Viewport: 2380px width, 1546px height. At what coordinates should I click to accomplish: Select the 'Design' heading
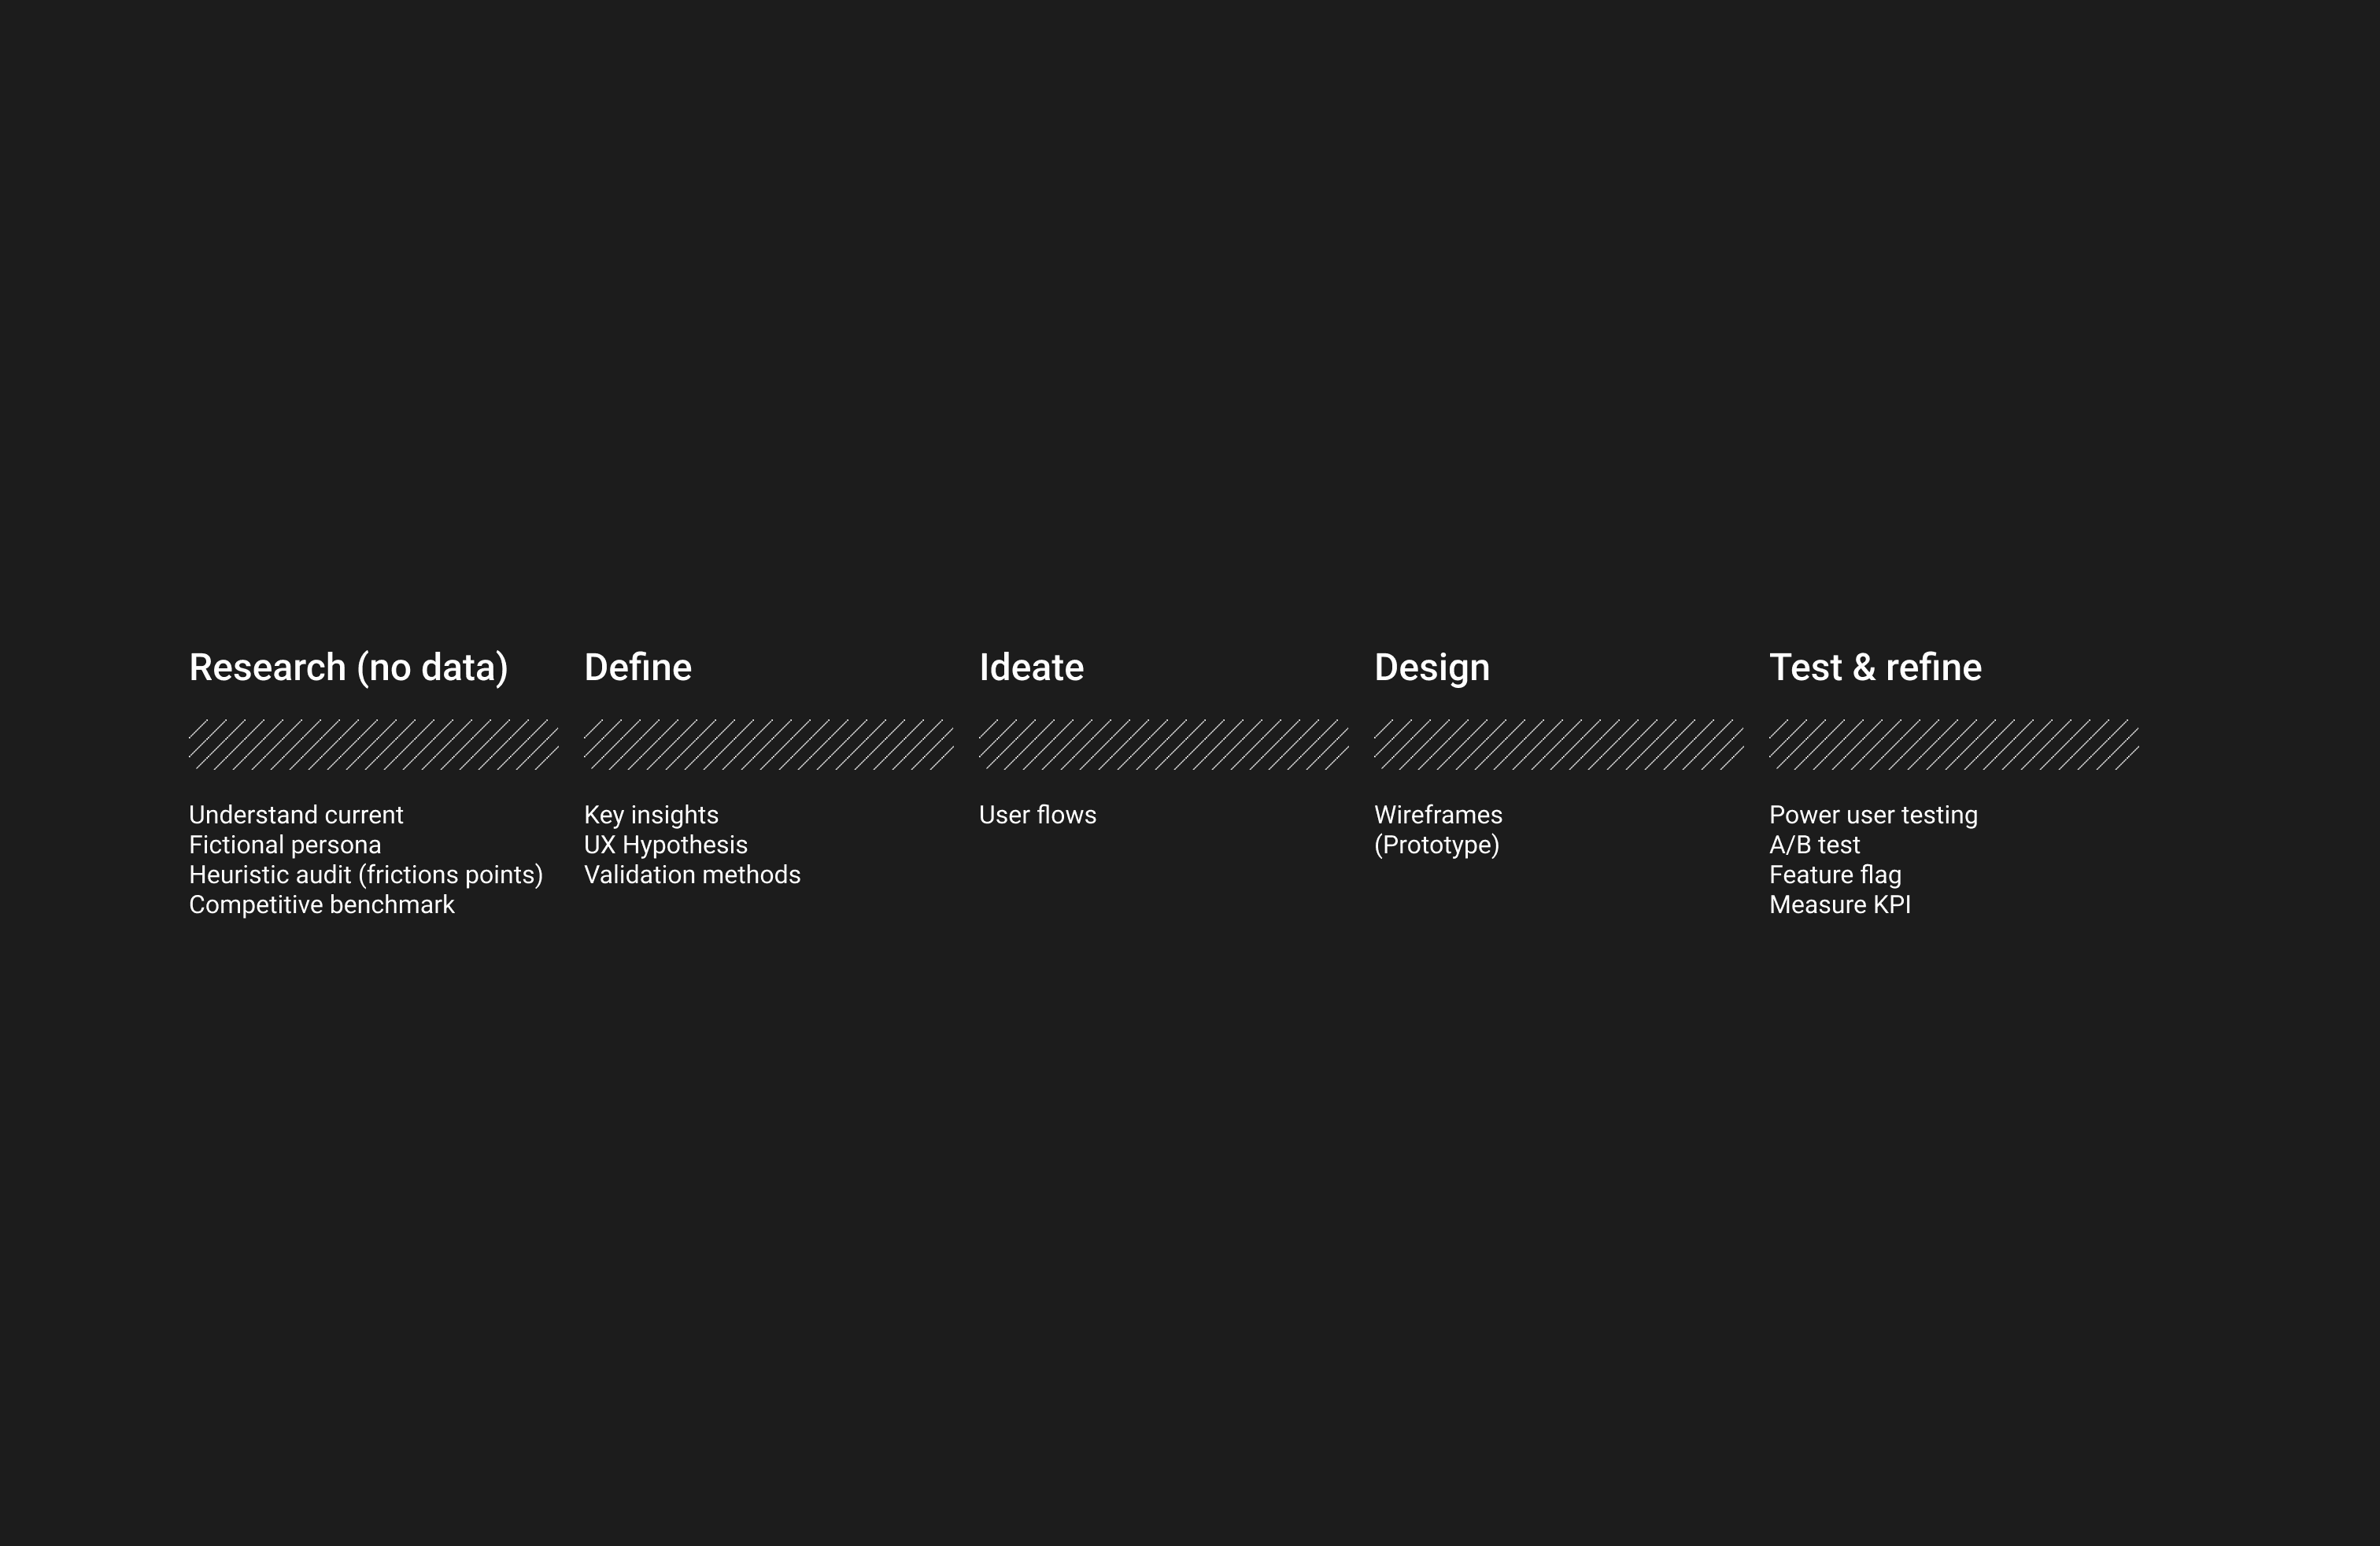[1431, 668]
